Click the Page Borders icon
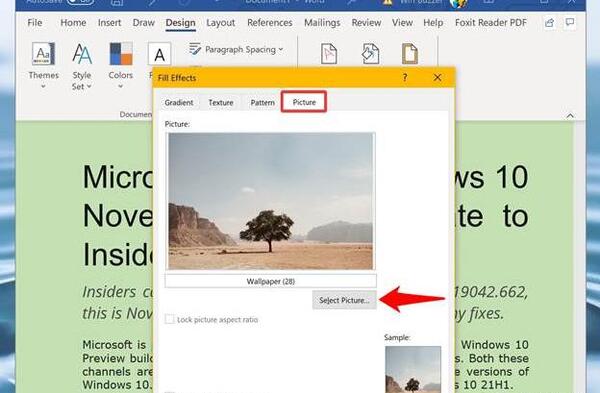 click(410, 54)
